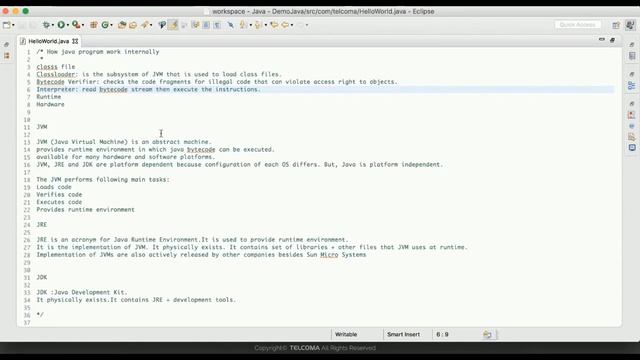Toggle the breadcrumb icon in toolbar
640x360 pixels.
tap(162, 25)
